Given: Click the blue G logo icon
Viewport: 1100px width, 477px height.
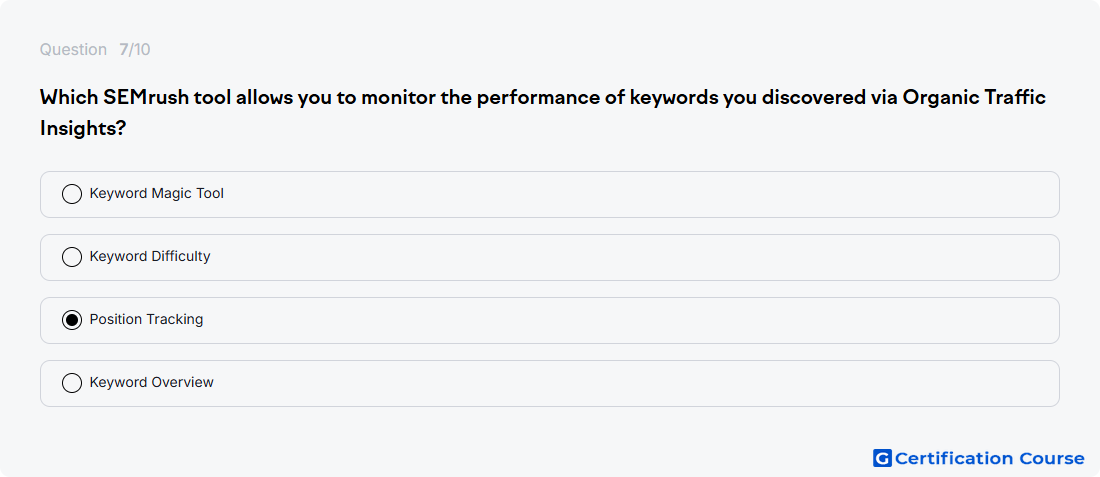Looking at the screenshot, I should [882, 458].
